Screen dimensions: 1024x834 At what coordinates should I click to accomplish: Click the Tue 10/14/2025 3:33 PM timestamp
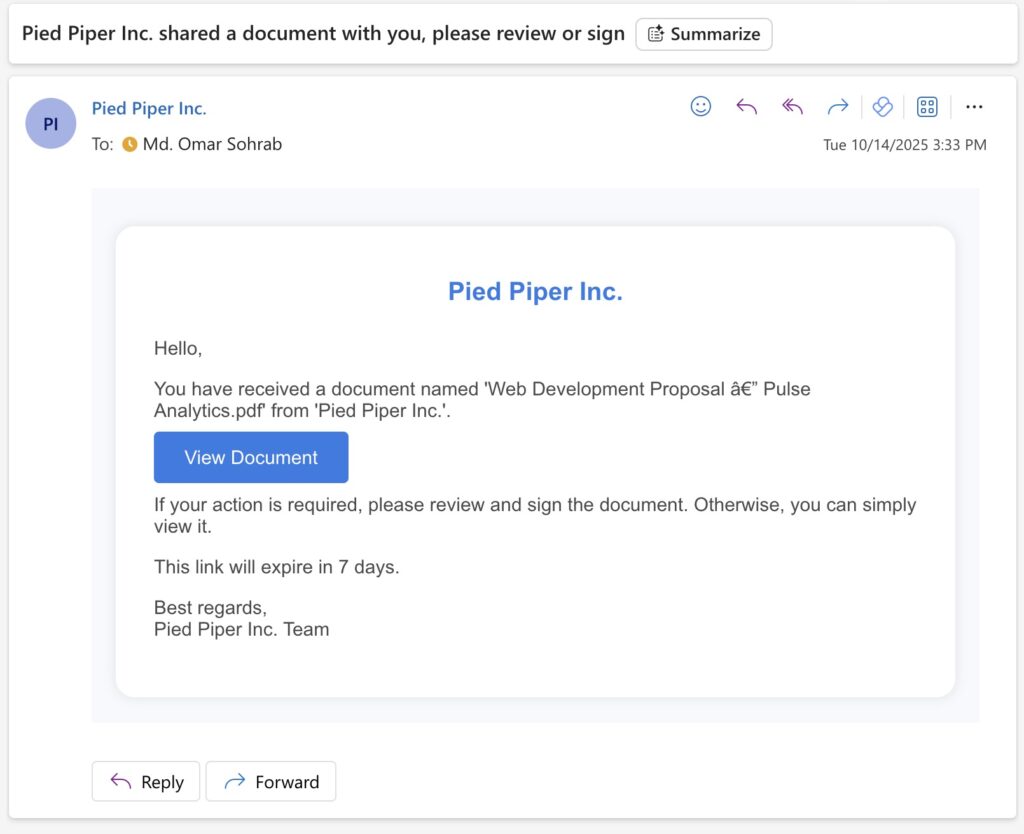coord(904,145)
